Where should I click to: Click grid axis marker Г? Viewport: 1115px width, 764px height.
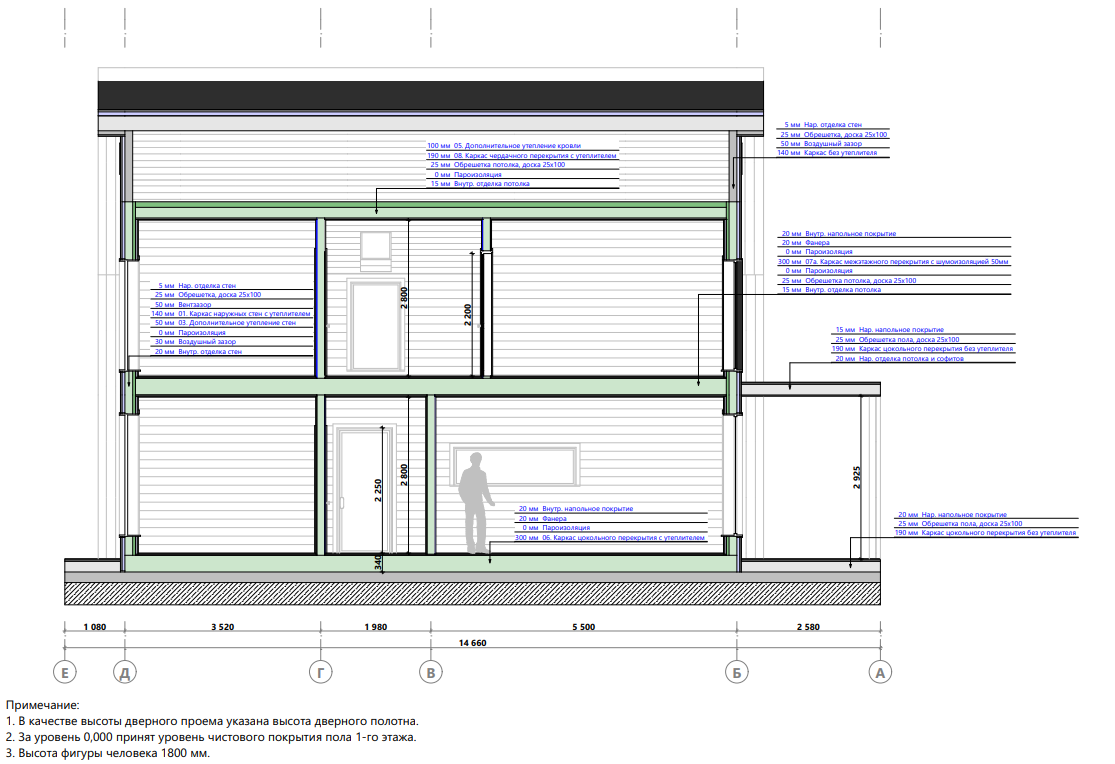[x=320, y=673]
